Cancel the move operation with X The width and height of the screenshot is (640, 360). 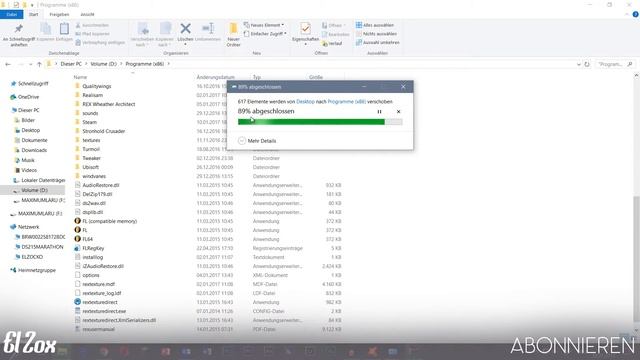(398, 111)
